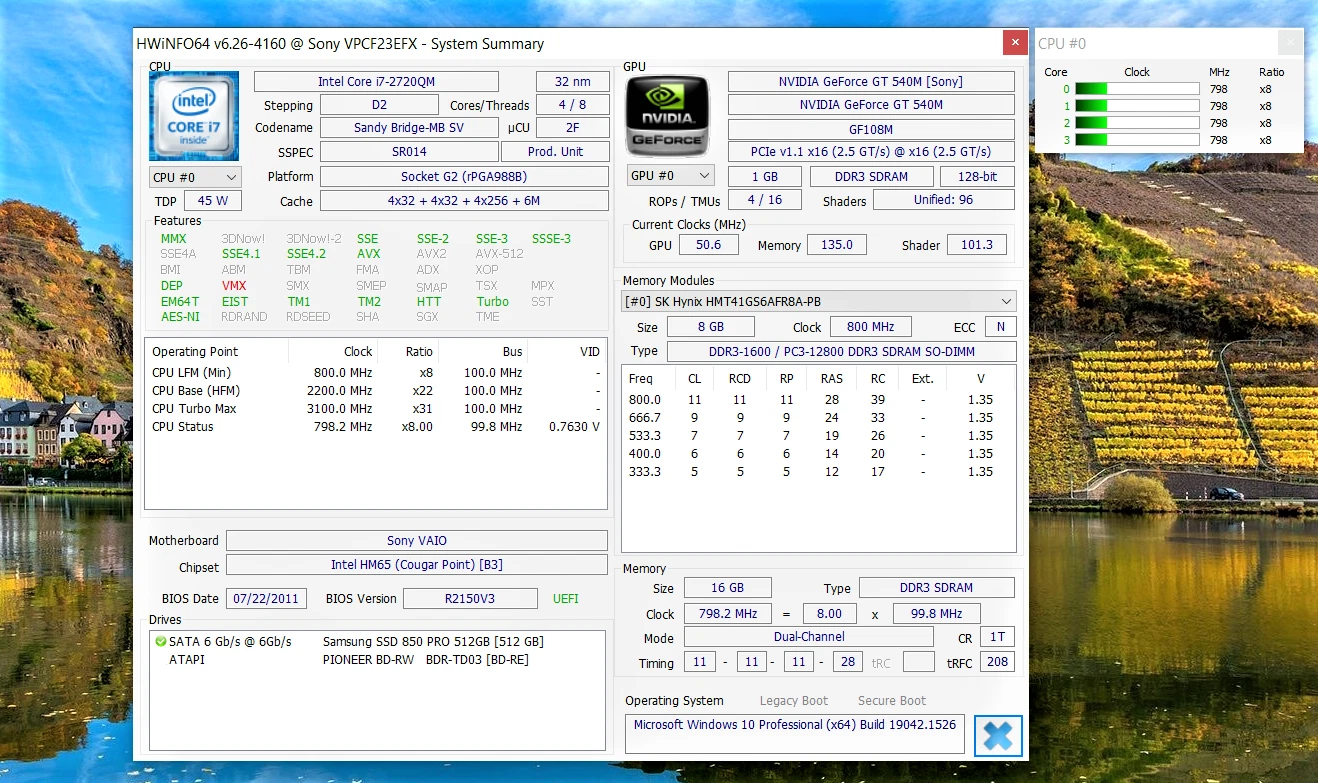Click the BIOS version R2150V3 value

pos(470,599)
